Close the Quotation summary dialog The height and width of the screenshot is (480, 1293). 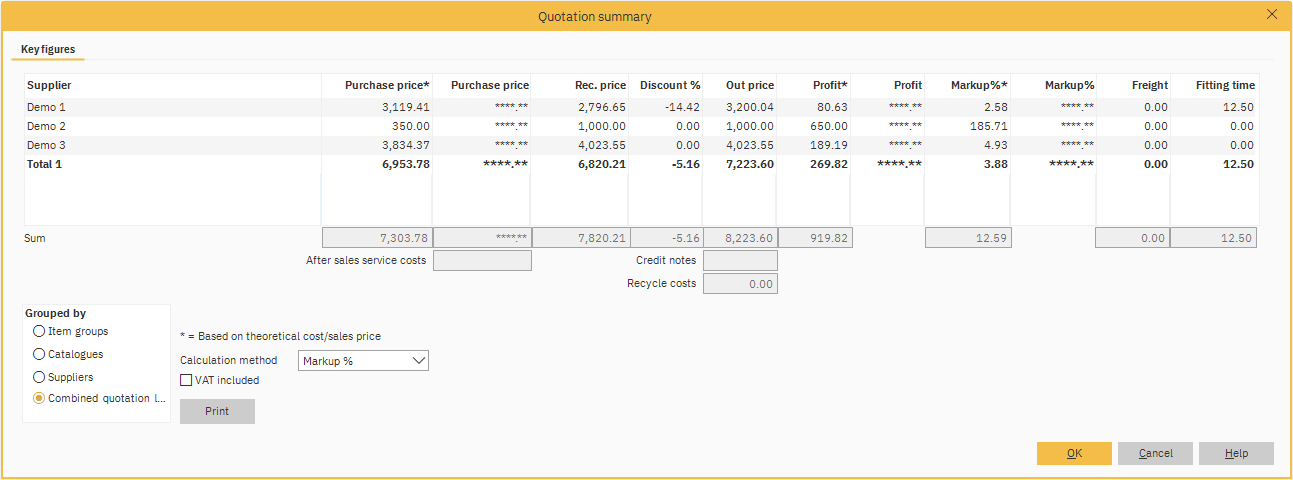pyautogui.click(x=1272, y=14)
